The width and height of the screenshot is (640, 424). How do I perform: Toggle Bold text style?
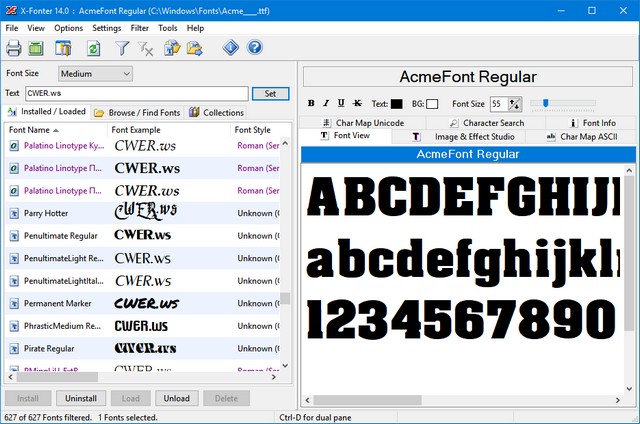311,103
